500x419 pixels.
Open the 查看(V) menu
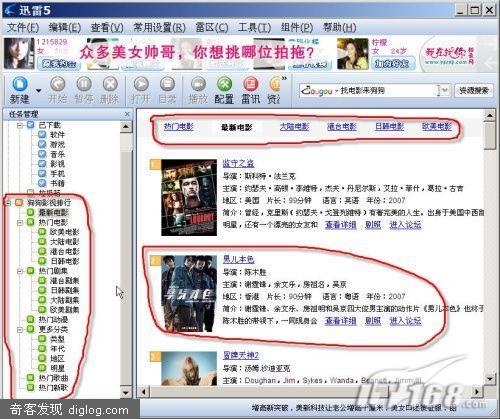(107, 27)
